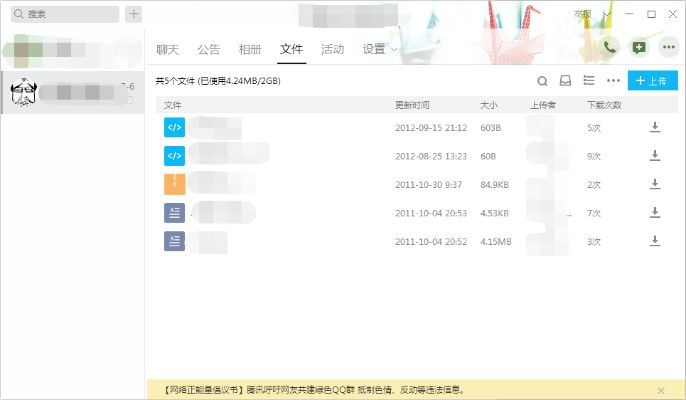
Task: Sort by 下载次数 column header
Action: [x=604, y=105]
